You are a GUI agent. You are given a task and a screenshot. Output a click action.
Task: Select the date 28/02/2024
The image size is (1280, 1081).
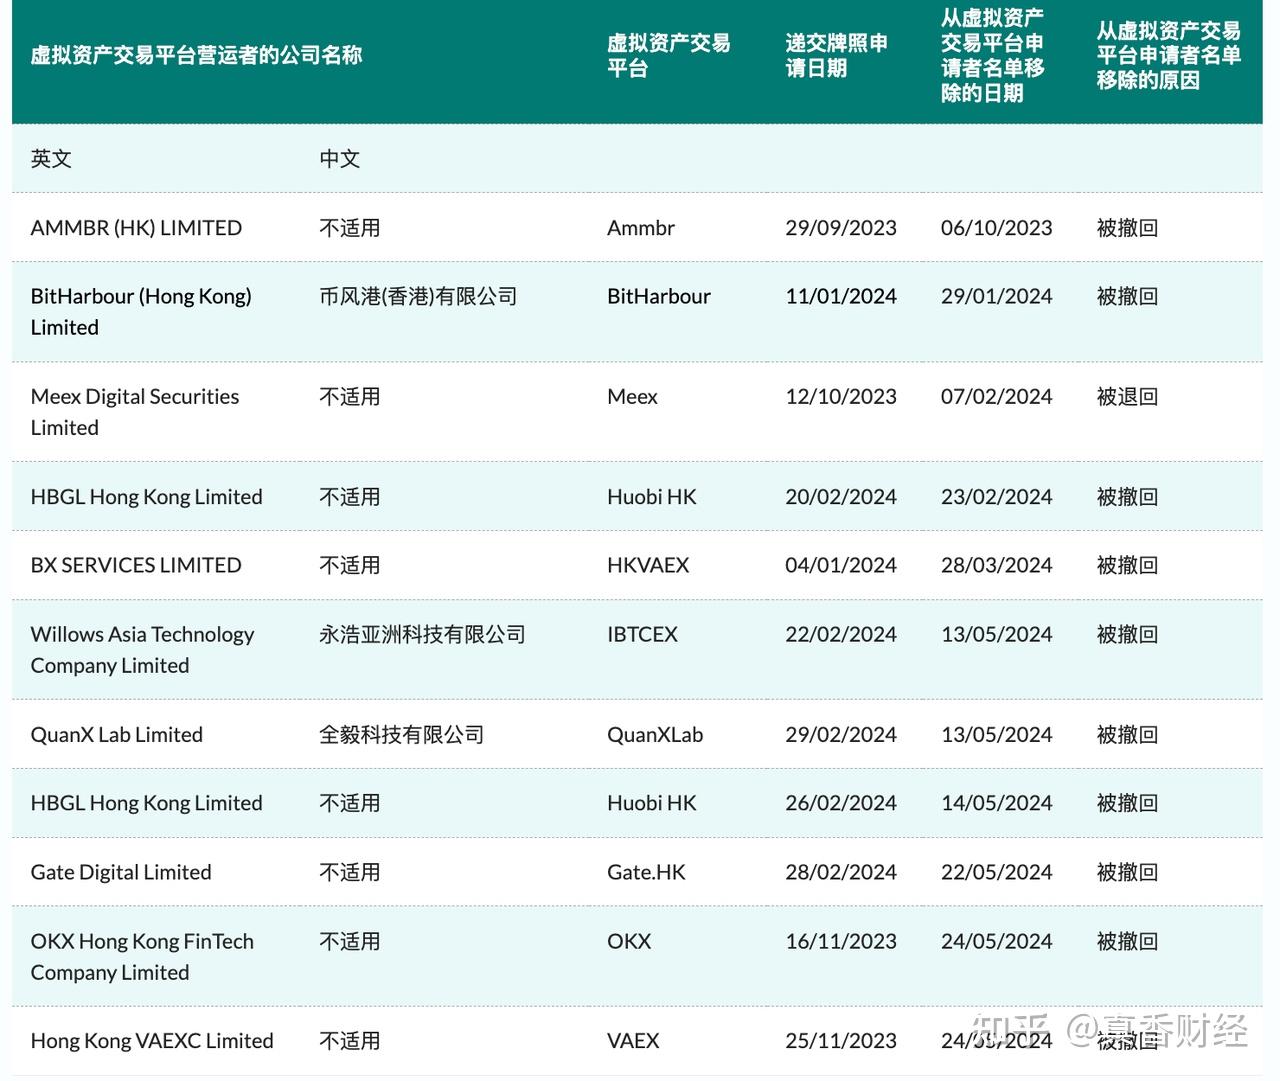pyautogui.click(x=841, y=873)
